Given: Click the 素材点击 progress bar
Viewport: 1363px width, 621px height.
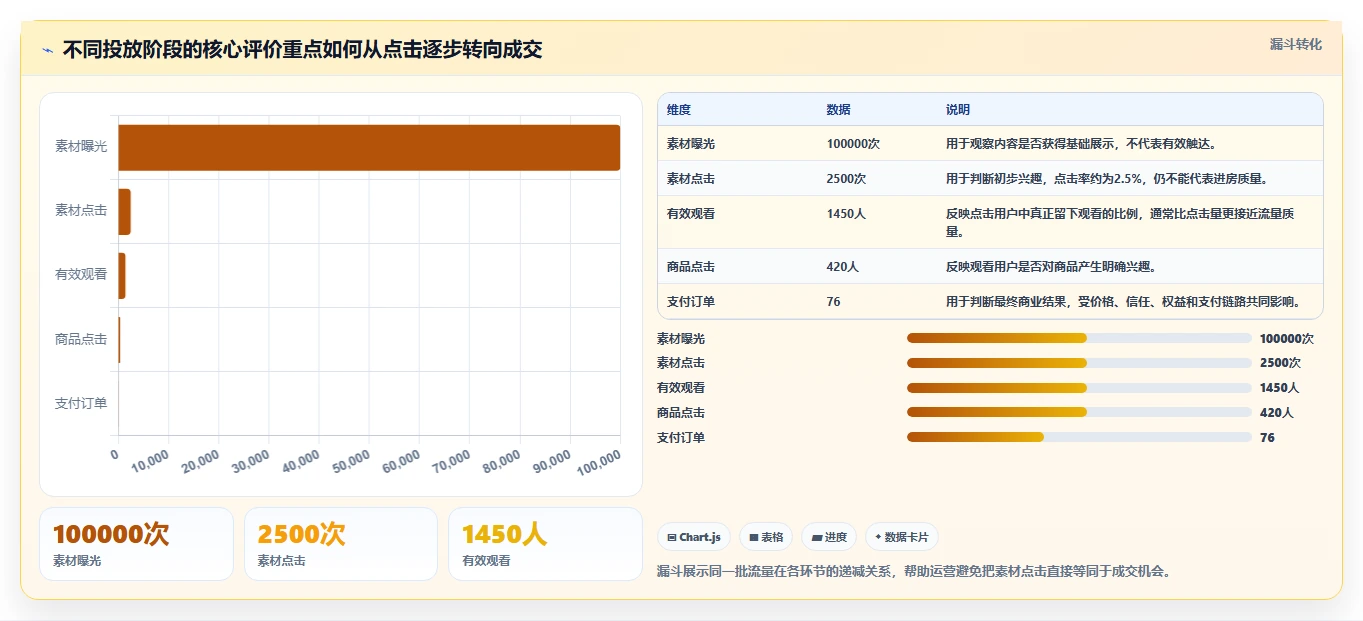Looking at the screenshot, I should [x=1079, y=363].
